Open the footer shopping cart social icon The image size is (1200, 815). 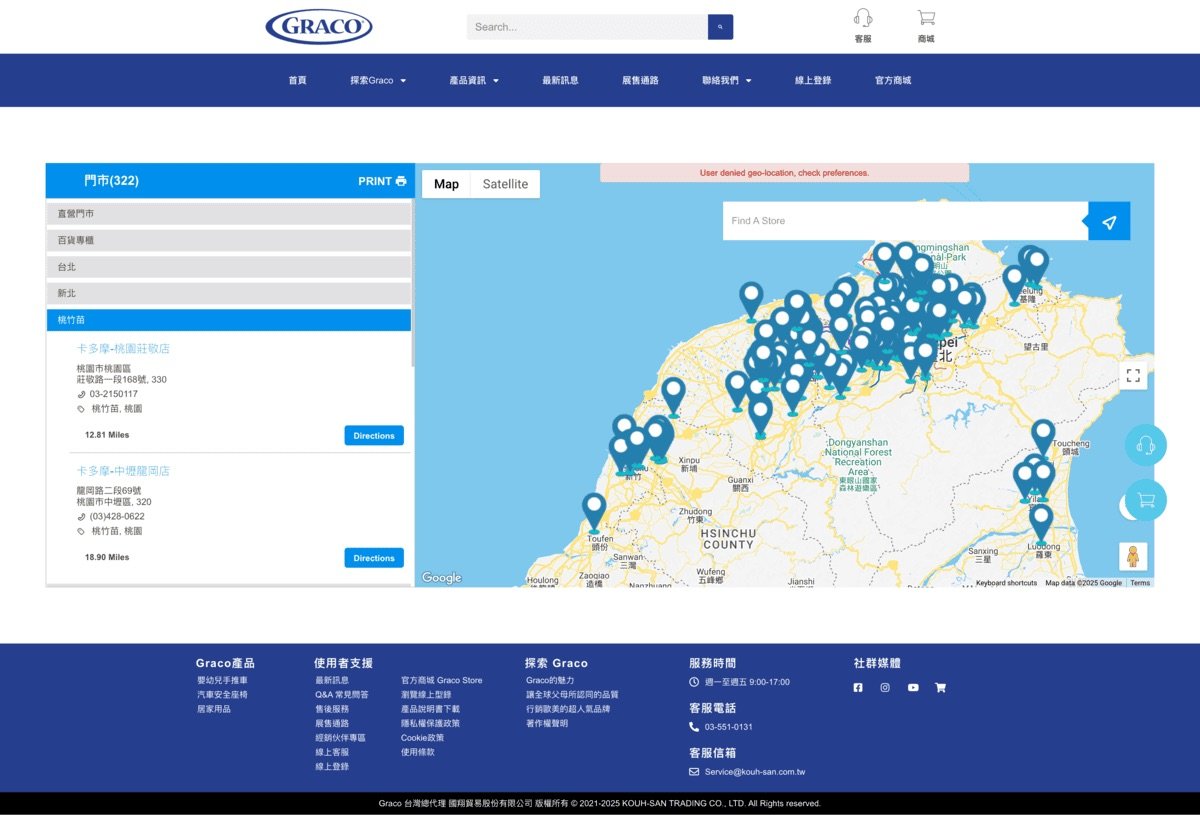pos(940,687)
